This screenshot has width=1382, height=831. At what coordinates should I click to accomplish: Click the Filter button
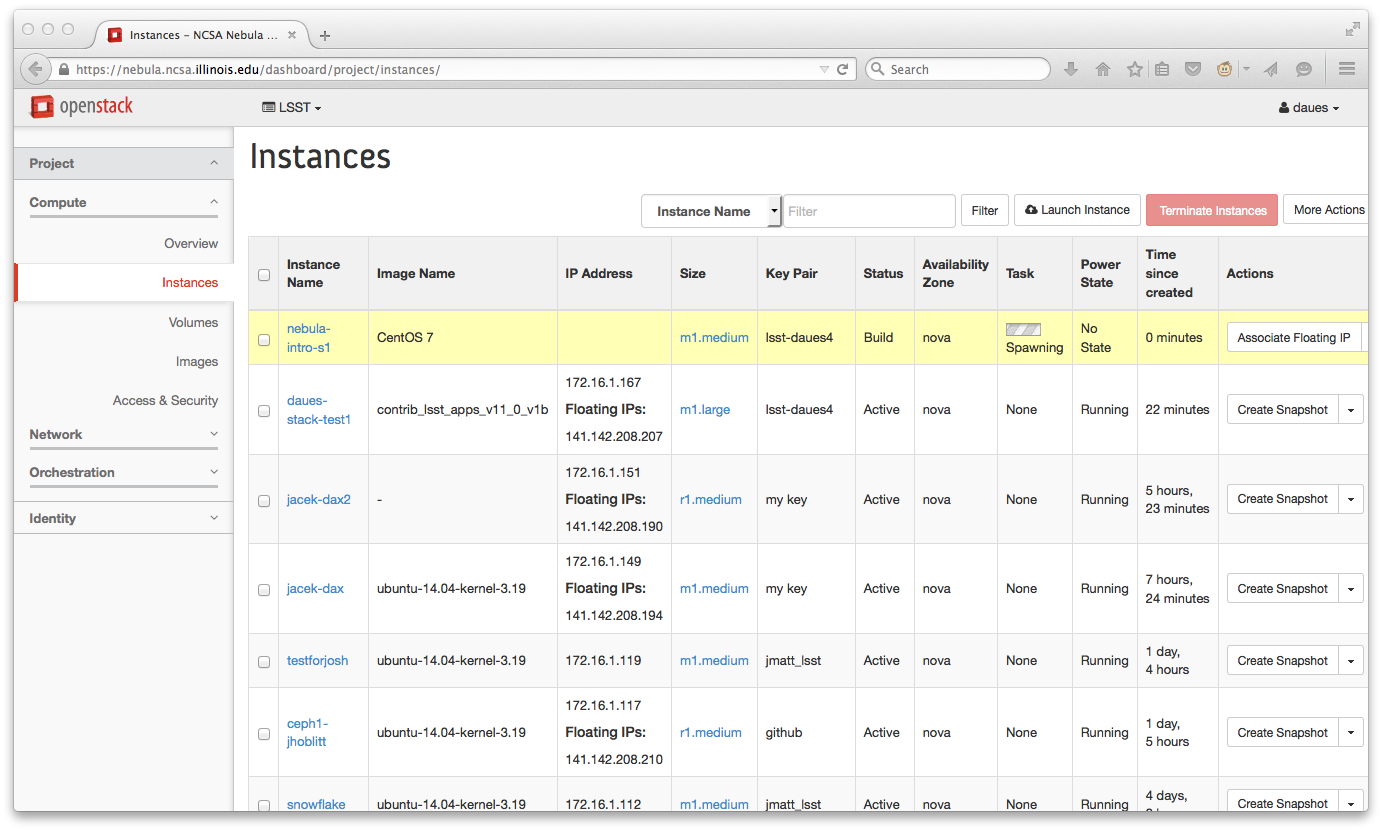(985, 210)
